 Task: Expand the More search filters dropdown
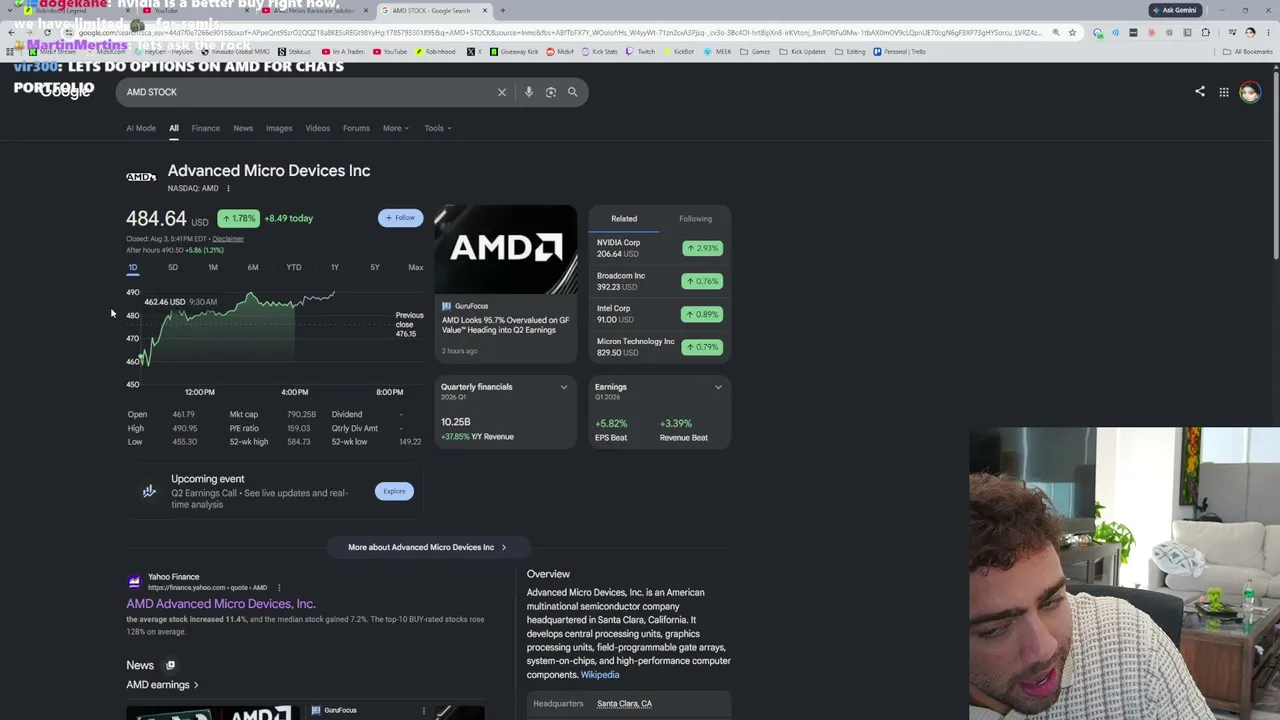(x=396, y=128)
